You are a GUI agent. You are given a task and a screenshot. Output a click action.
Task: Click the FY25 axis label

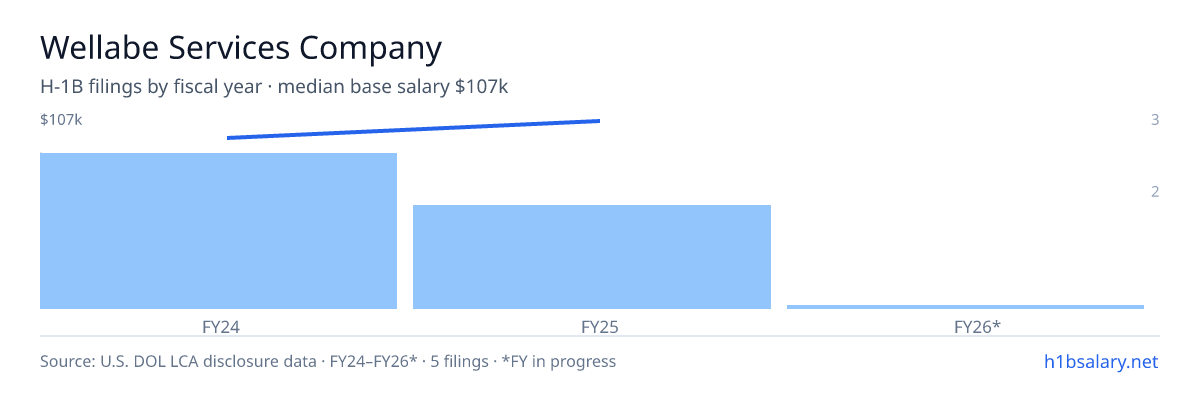[x=592, y=326]
